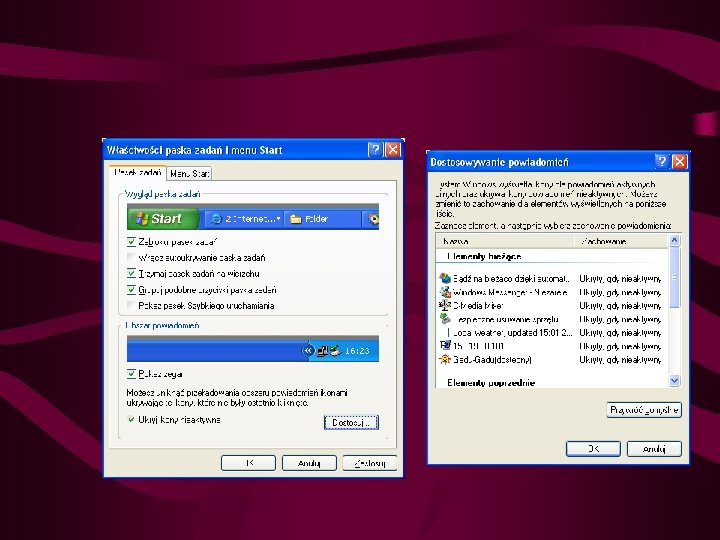The height and width of the screenshot is (540, 720).
Task: Open the behavior cell for the Windows Update row
Action: [x=620, y=278]
